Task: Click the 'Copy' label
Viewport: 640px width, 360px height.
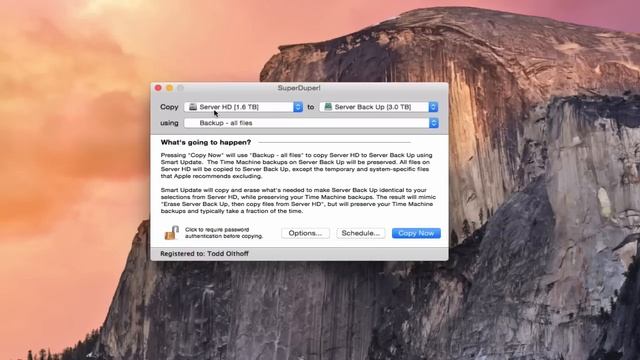Action: coord(169,107)
